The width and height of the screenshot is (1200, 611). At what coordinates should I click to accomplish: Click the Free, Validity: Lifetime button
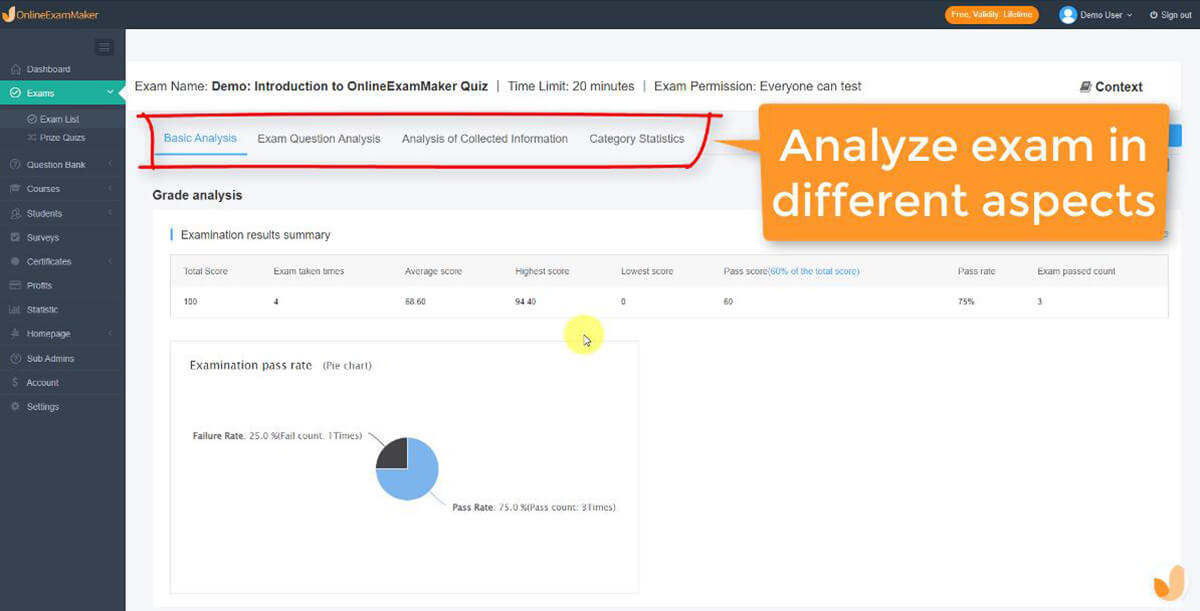(x=992, y=15)
